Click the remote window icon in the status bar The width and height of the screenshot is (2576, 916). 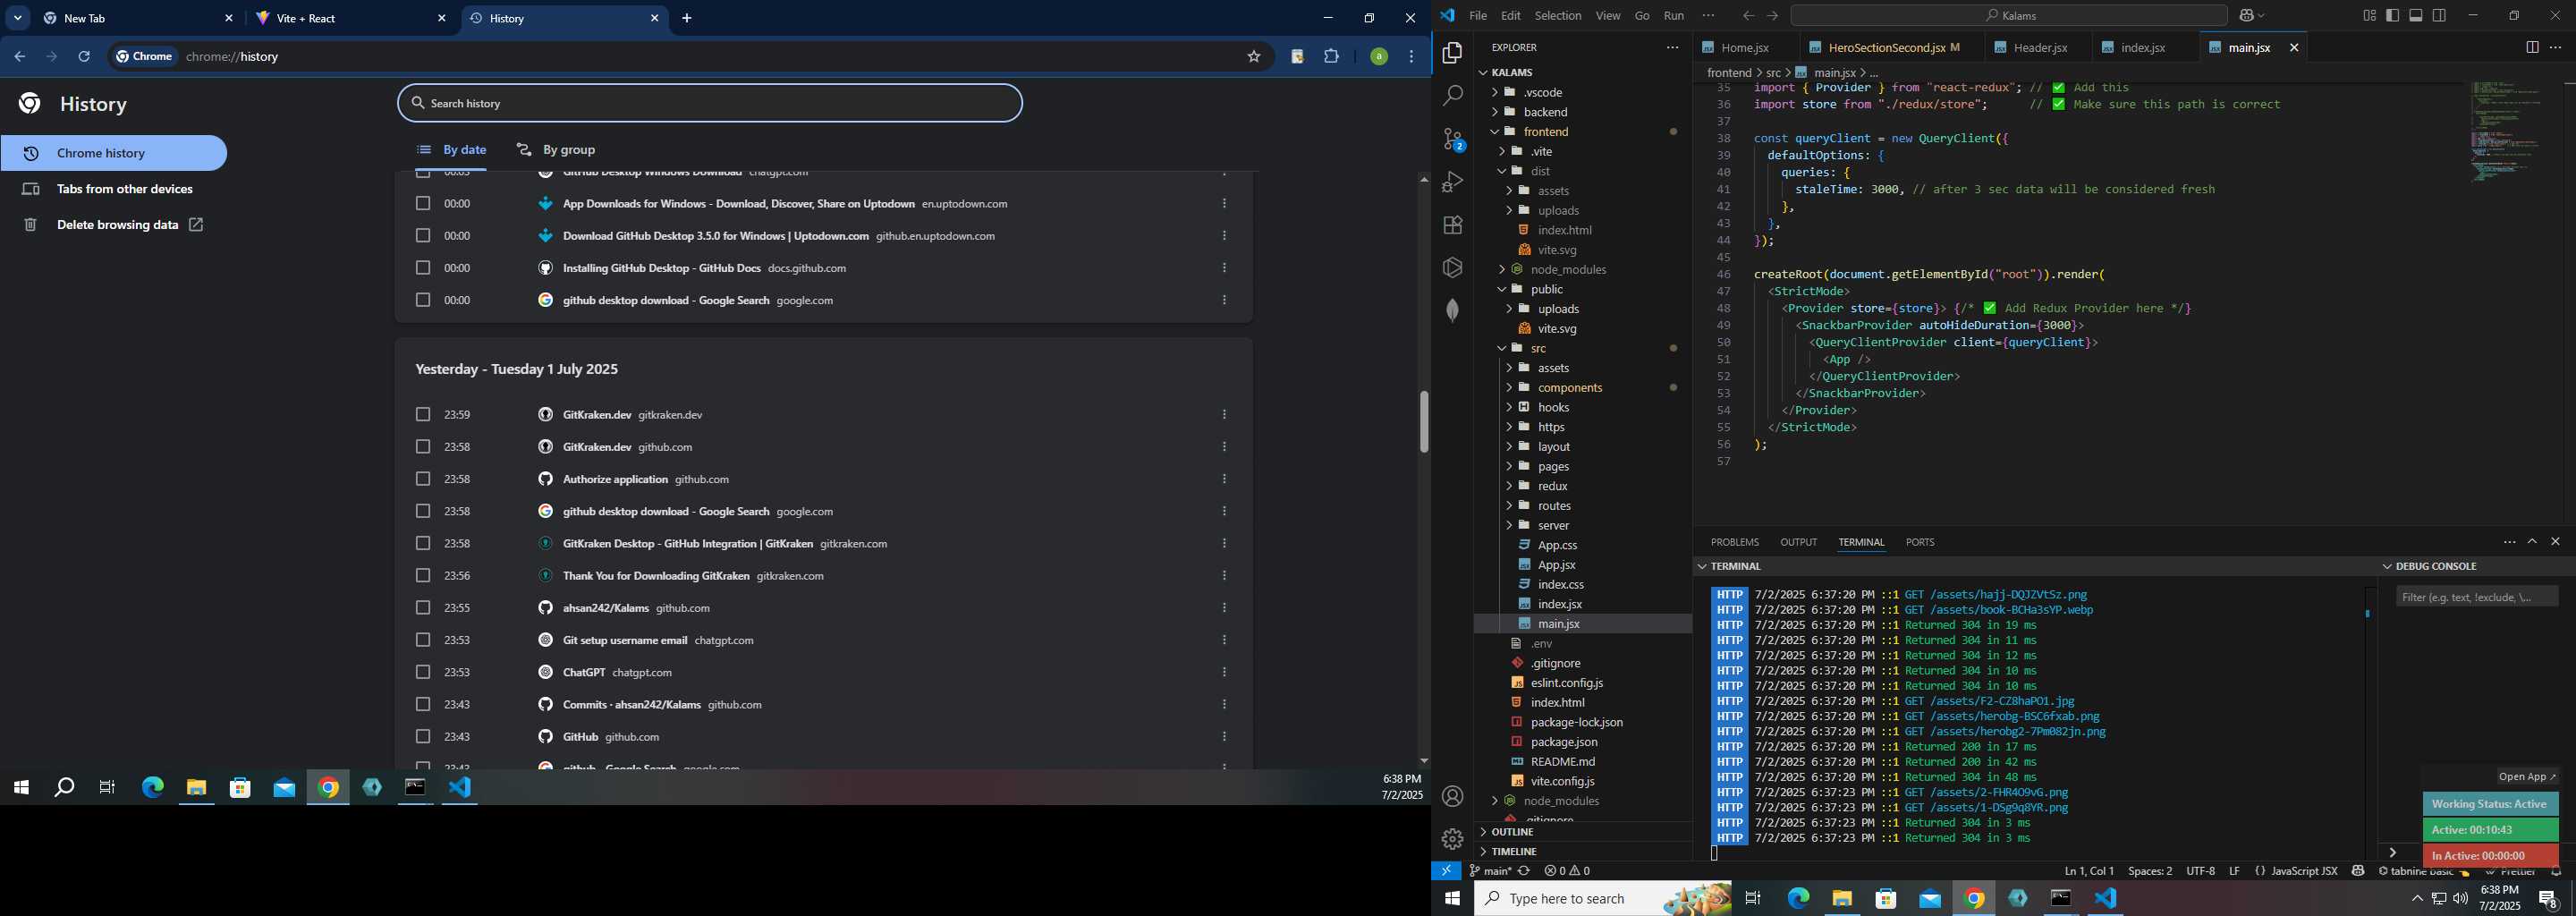pos(1446,871)
